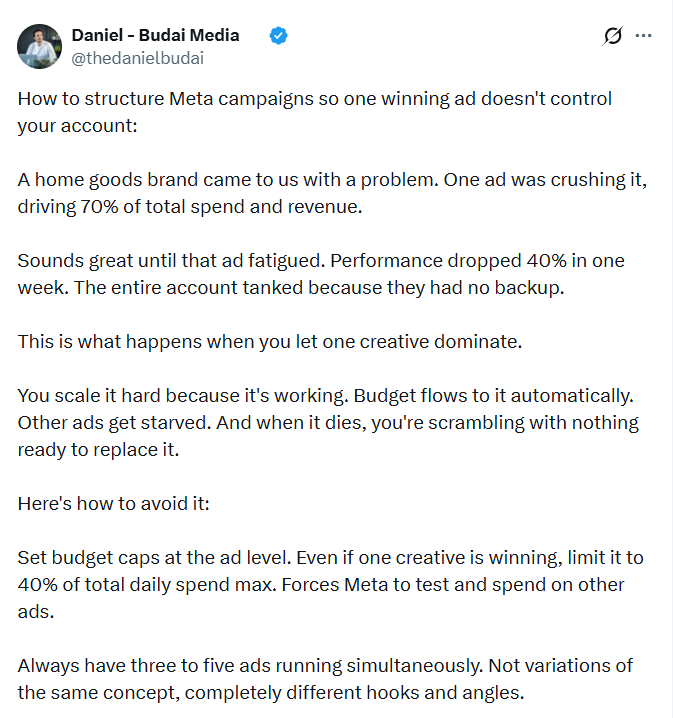673x718 pixels.
Task: Click the 'Here's how to avoid it:' line
Action: pos(114,504)
